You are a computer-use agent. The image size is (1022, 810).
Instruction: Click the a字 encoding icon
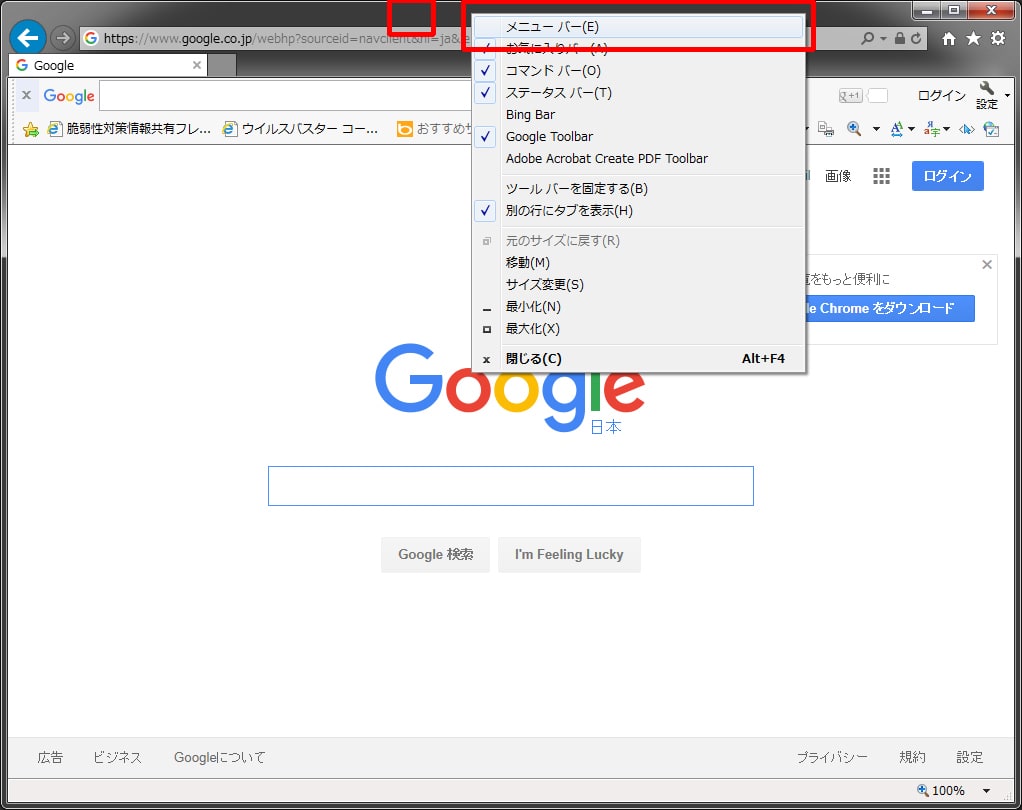point(931,129)
